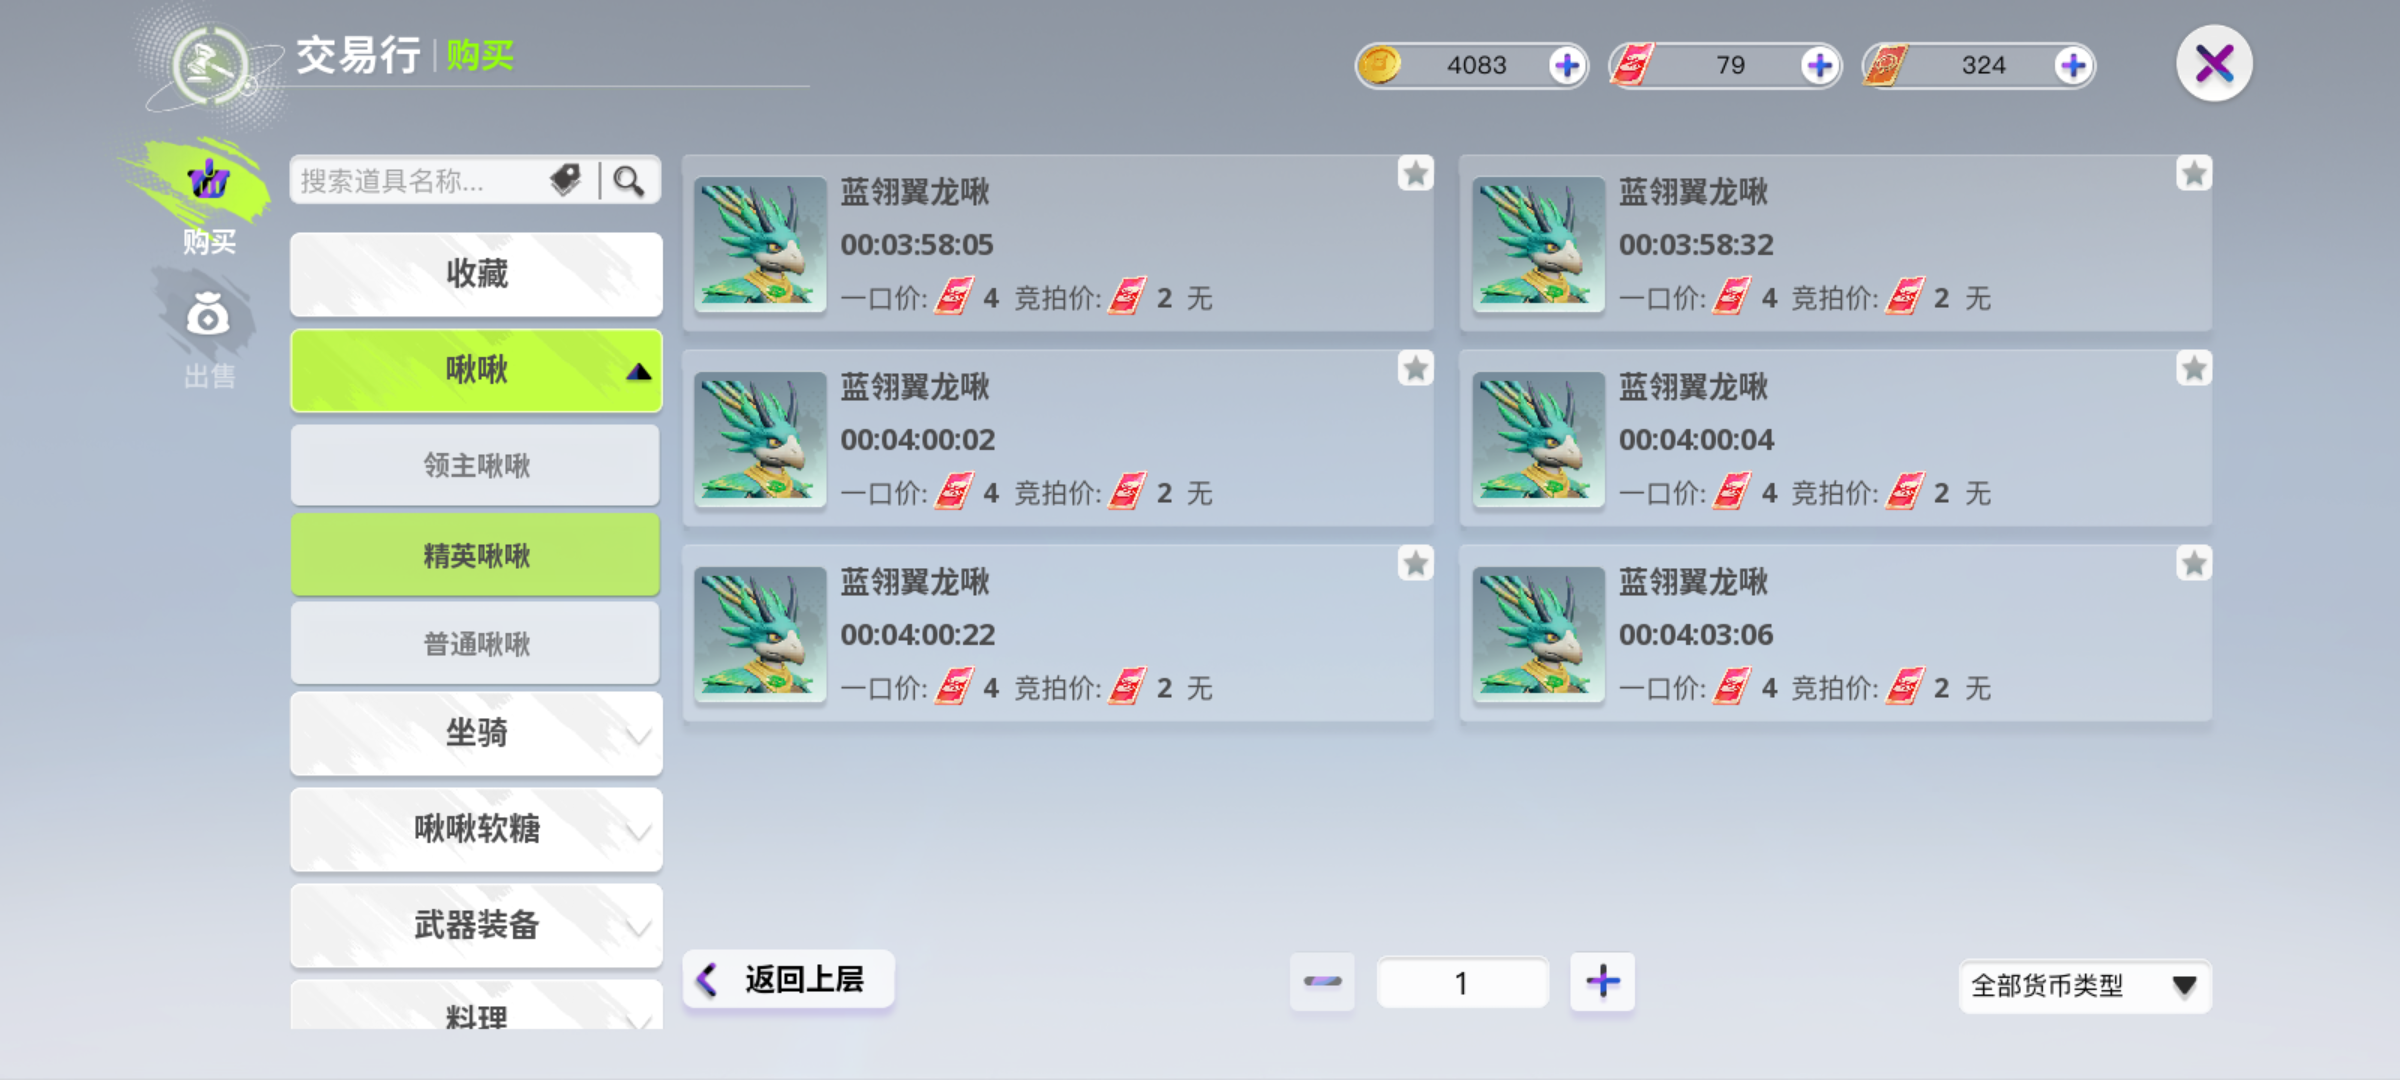
Task: Expand the 武器装备 category
Action: click(476, 925)
